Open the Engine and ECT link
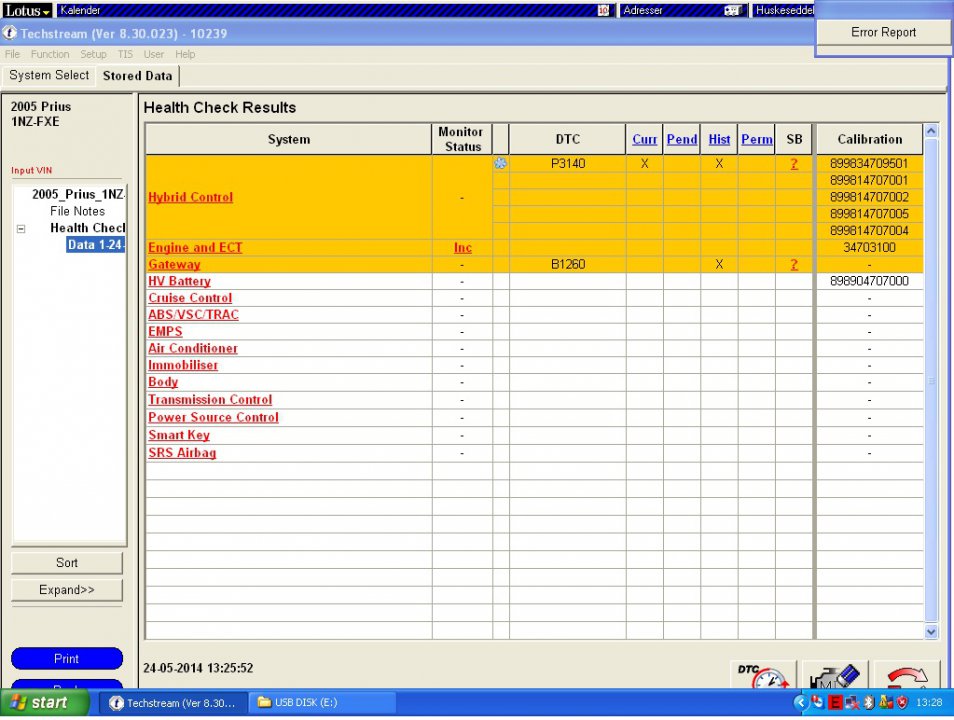This screenshot has height=720, width=954. pos(195,248)
